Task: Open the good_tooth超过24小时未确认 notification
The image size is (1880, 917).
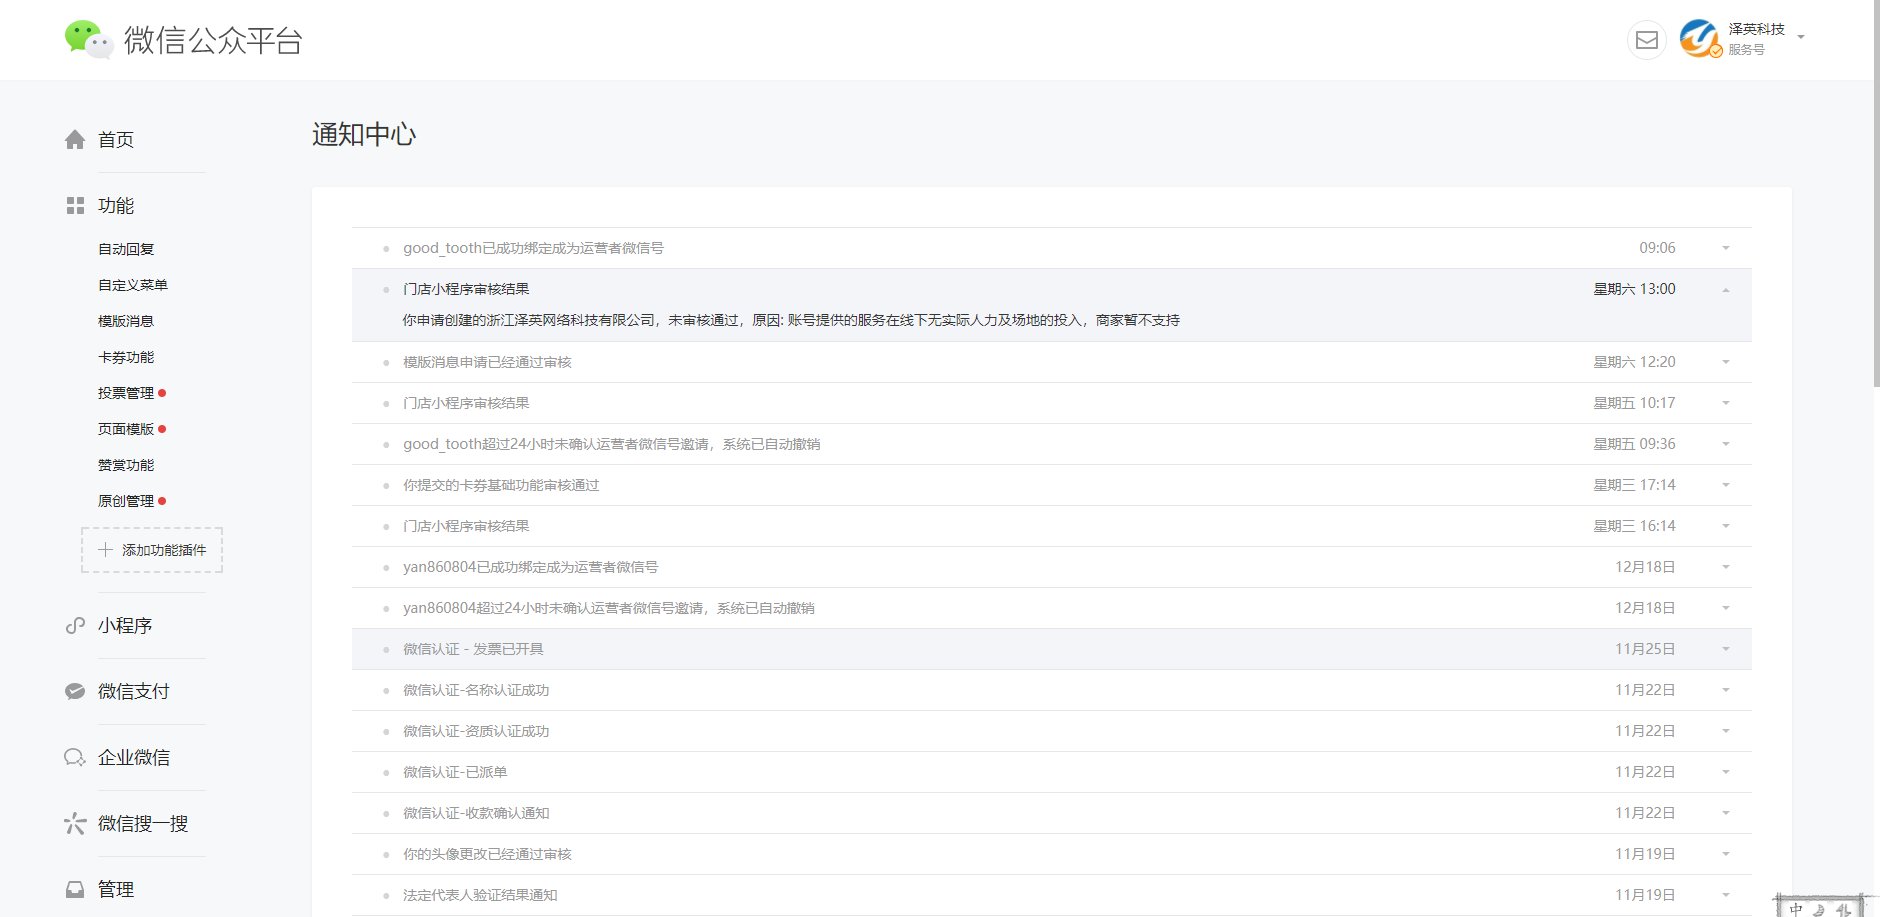Action: click(x=612, y=444)
